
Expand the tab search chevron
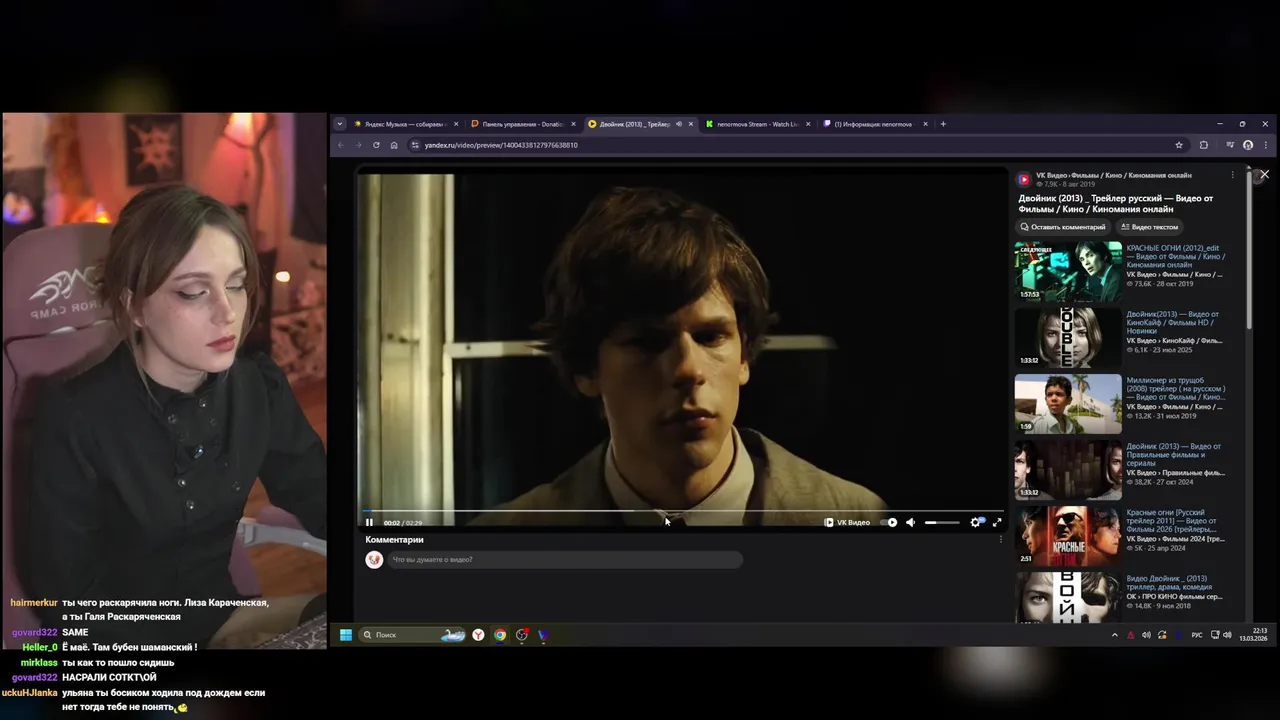340,124
